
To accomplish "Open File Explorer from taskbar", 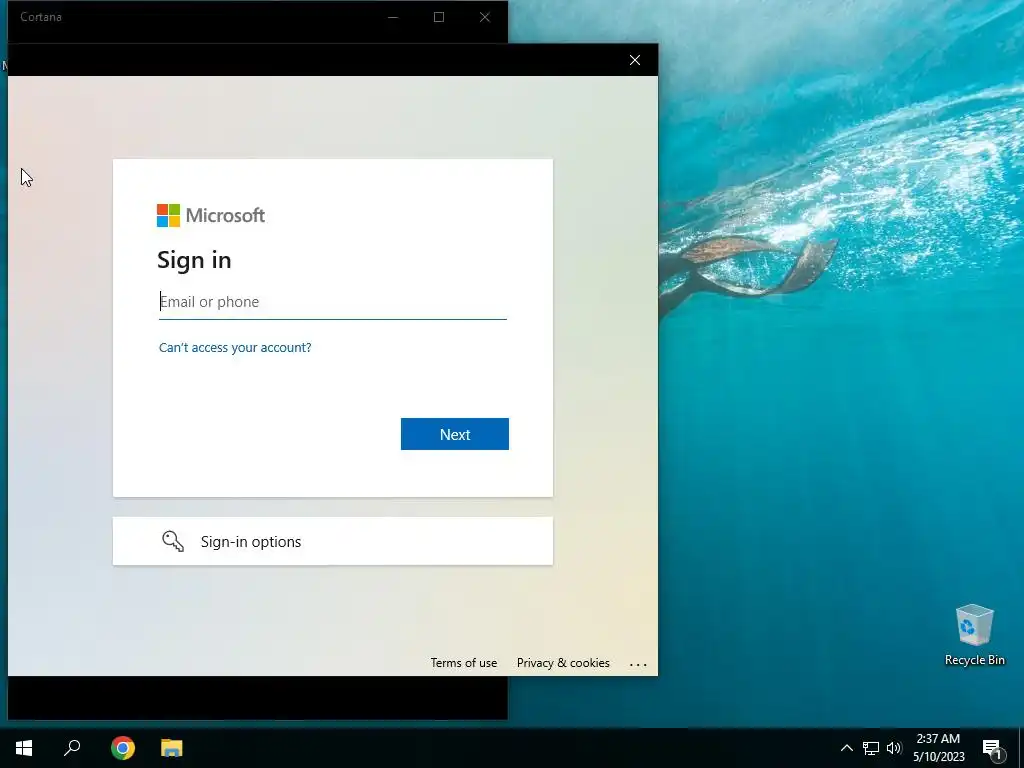I will coord(172,748).
